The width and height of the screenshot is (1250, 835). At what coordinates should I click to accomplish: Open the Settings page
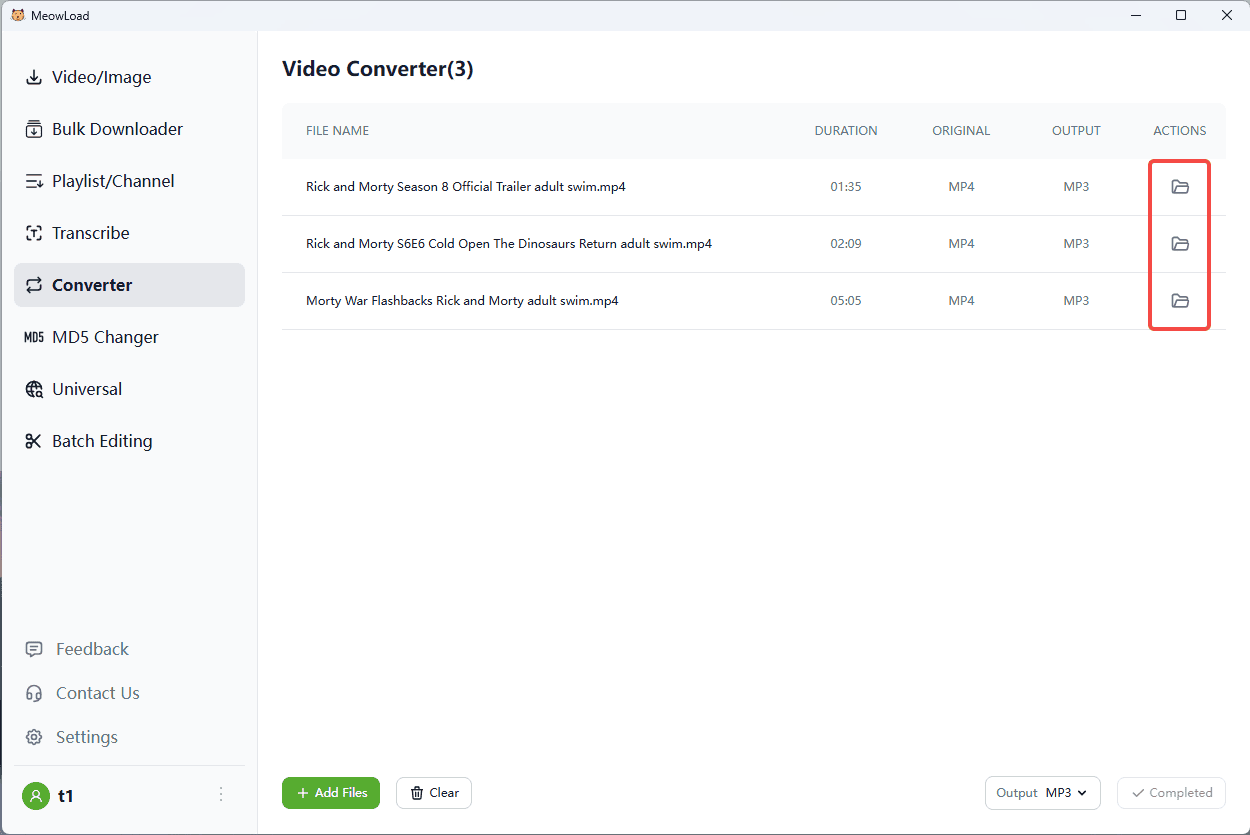coord(86,737)
